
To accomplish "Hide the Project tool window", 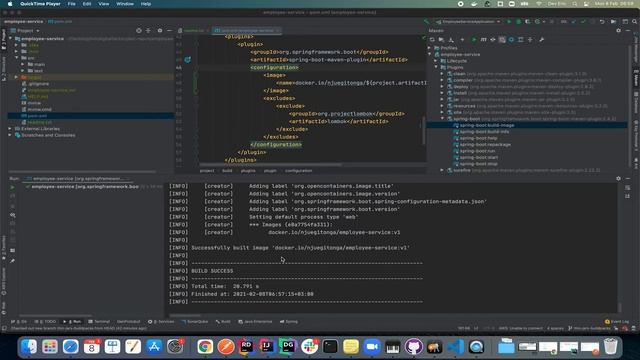I will [x=169, y=31].
